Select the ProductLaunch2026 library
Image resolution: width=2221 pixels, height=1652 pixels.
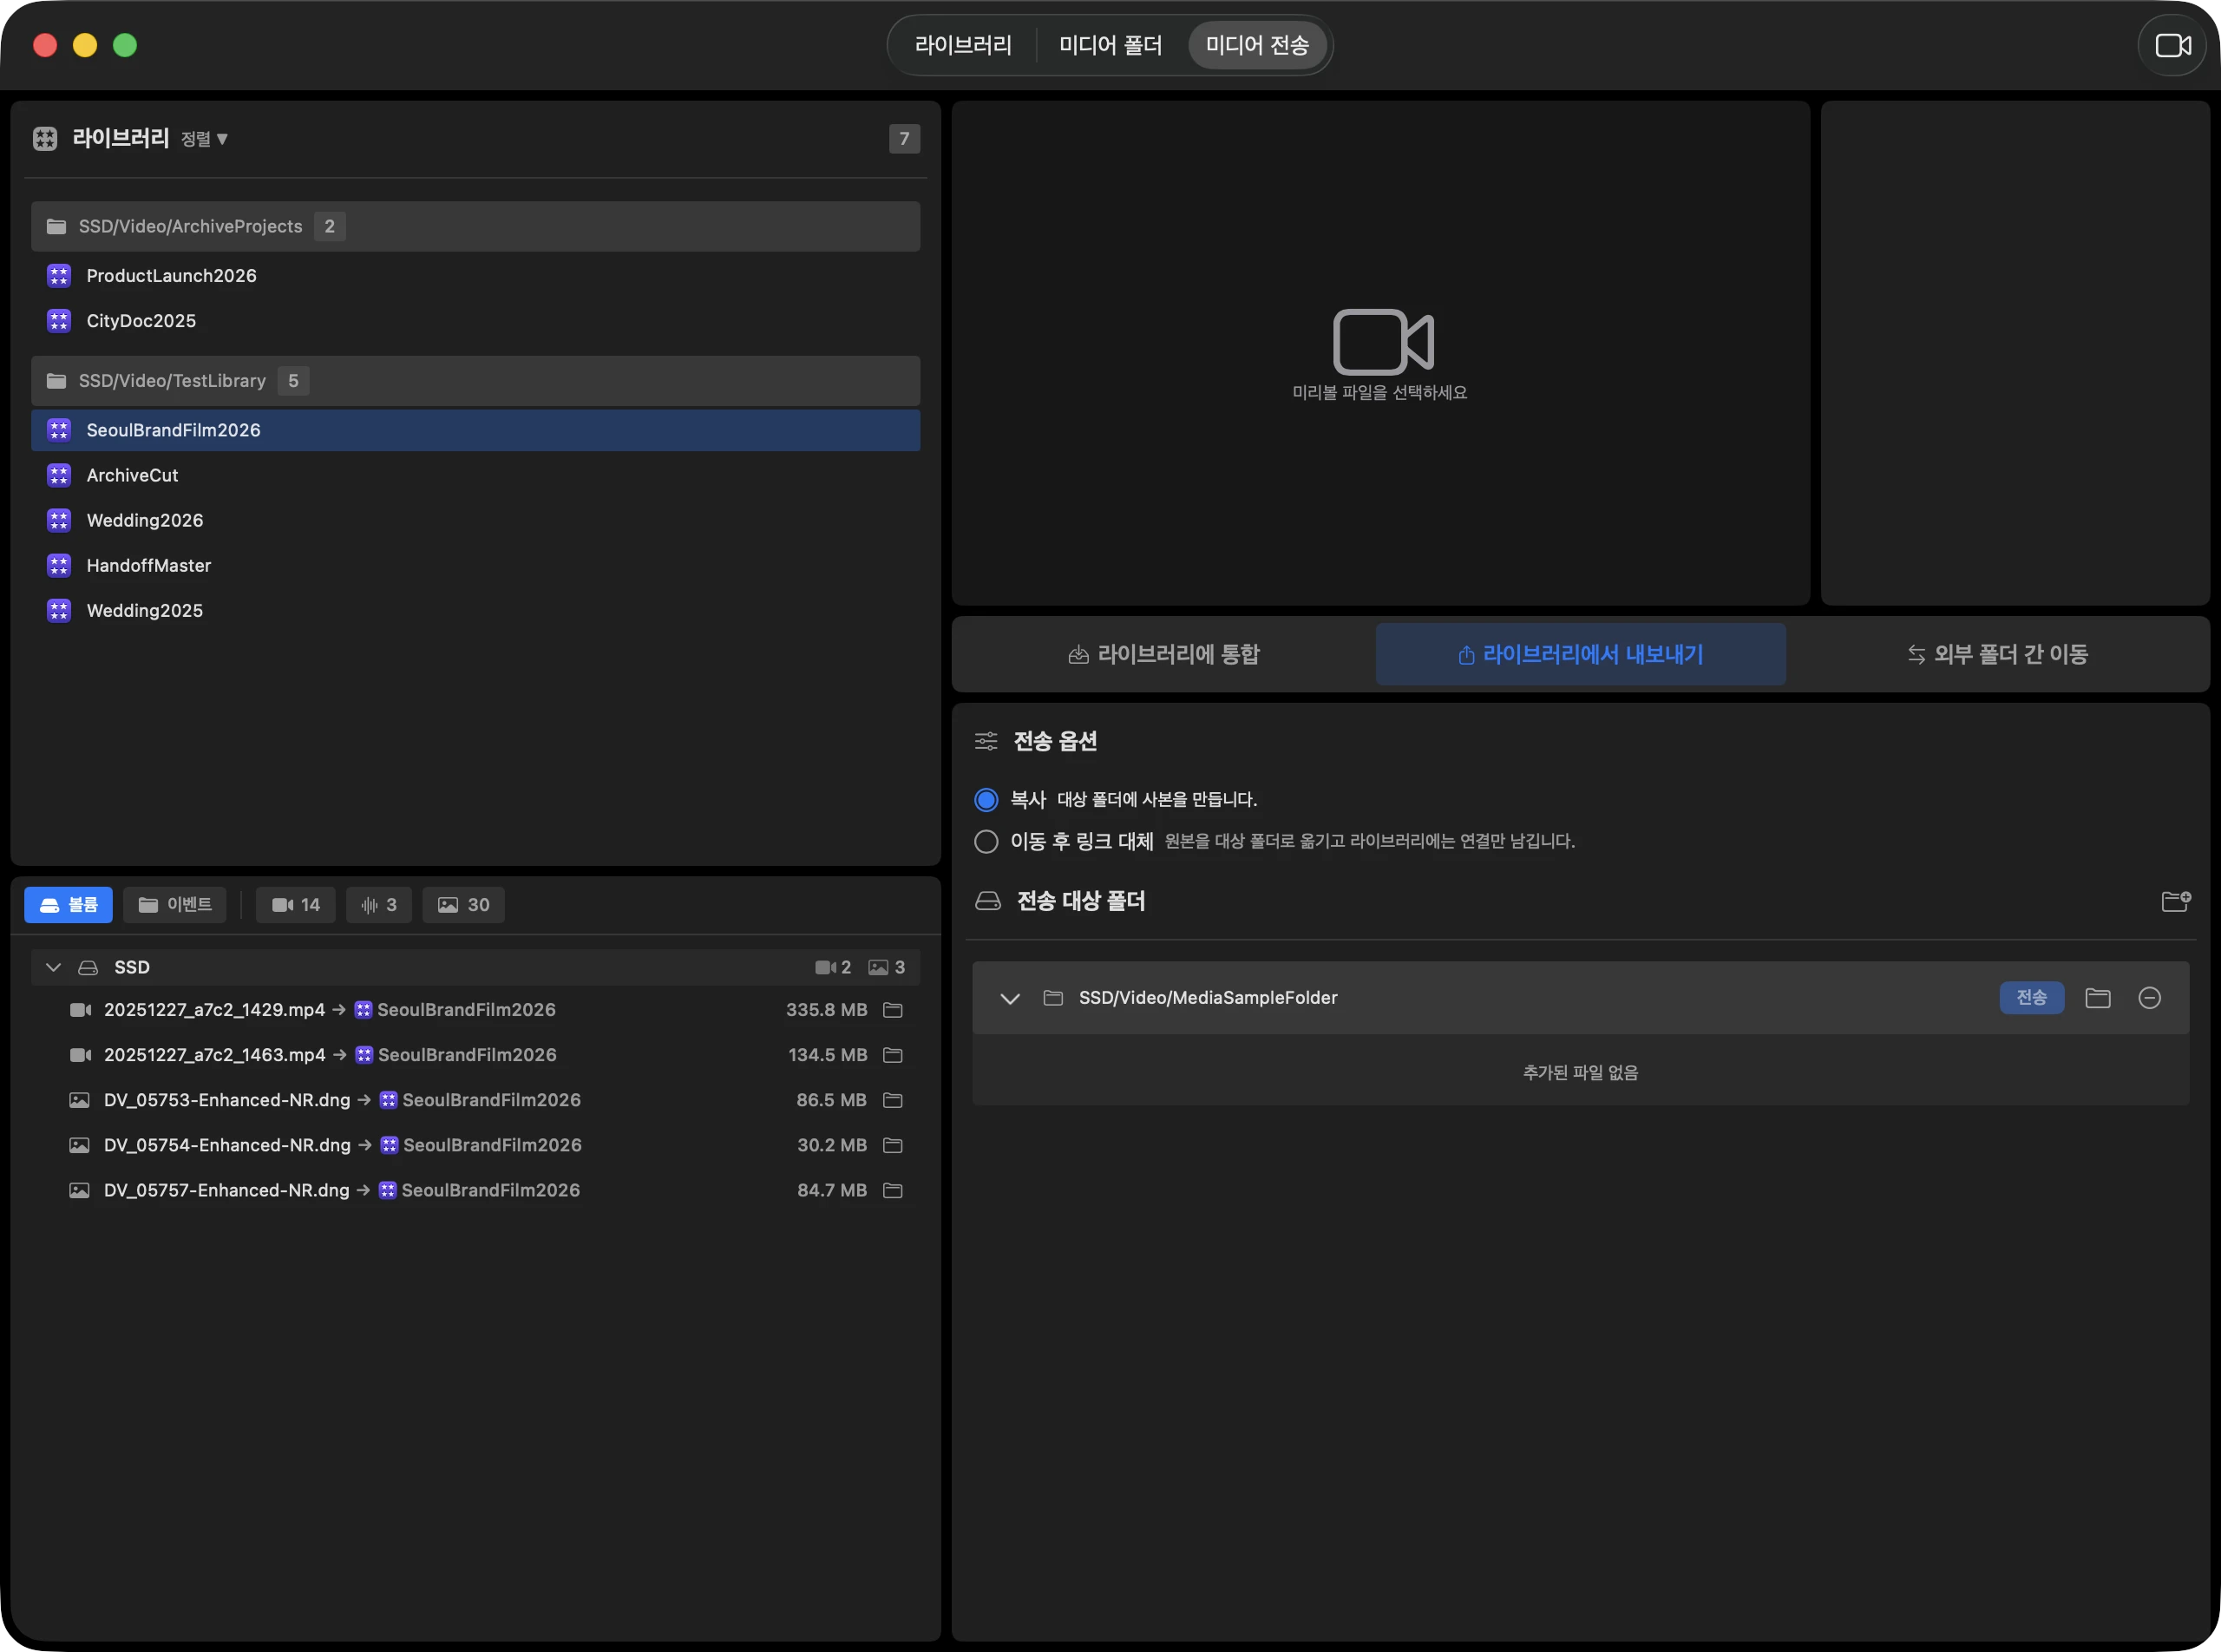click(x=476, y=276)
